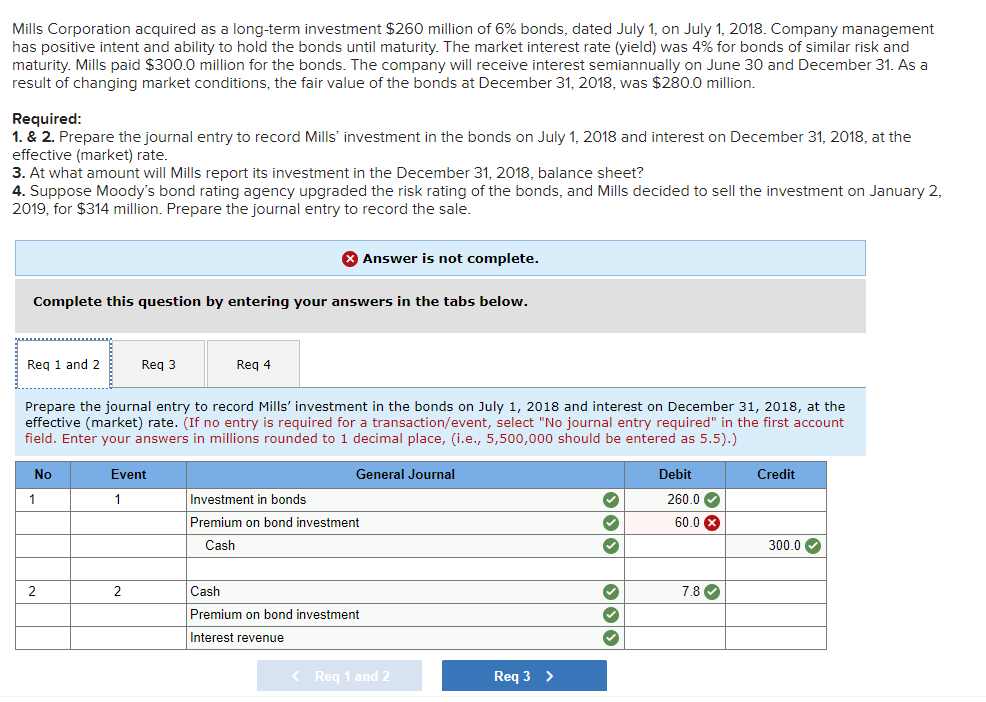Click the green checkmark beside Investment in bonds
Image resolution: width=986 pixels, height=702 pixels.
coord(608,499)
